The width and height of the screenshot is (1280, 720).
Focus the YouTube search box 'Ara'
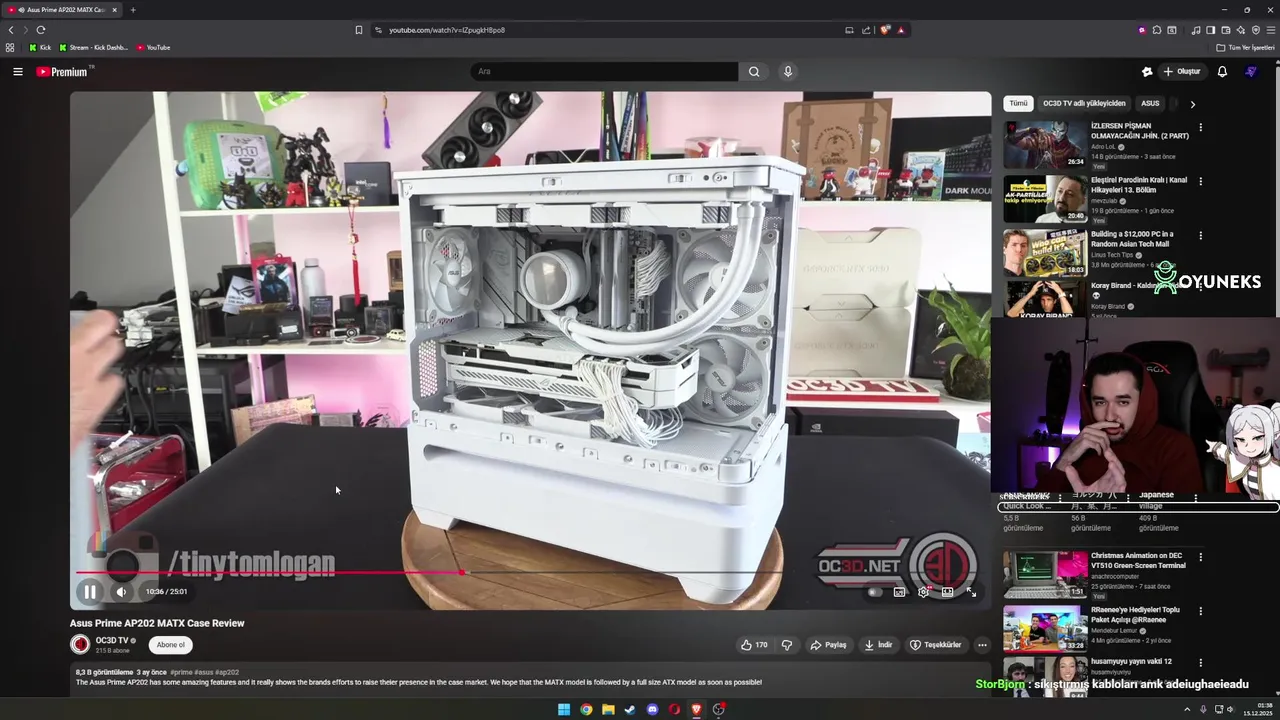(605, 71)
